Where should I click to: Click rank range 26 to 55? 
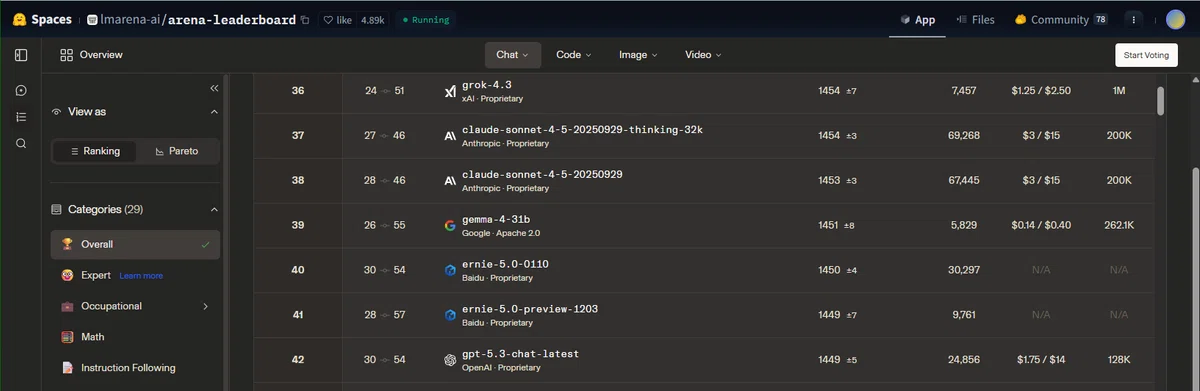tap(384, 226)
